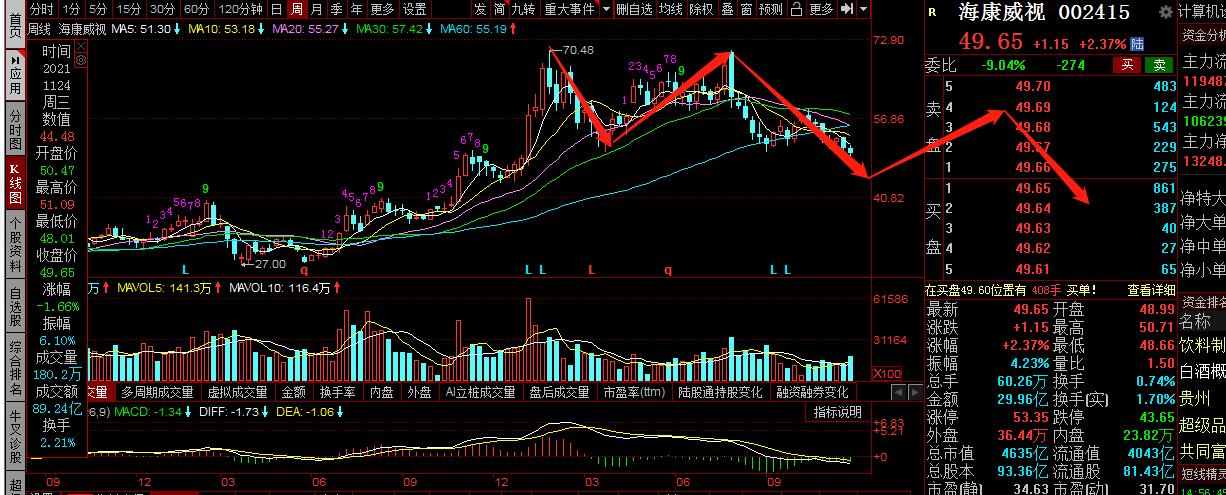Click the buy-1 price 49.65 in order book

(1033, 188)
